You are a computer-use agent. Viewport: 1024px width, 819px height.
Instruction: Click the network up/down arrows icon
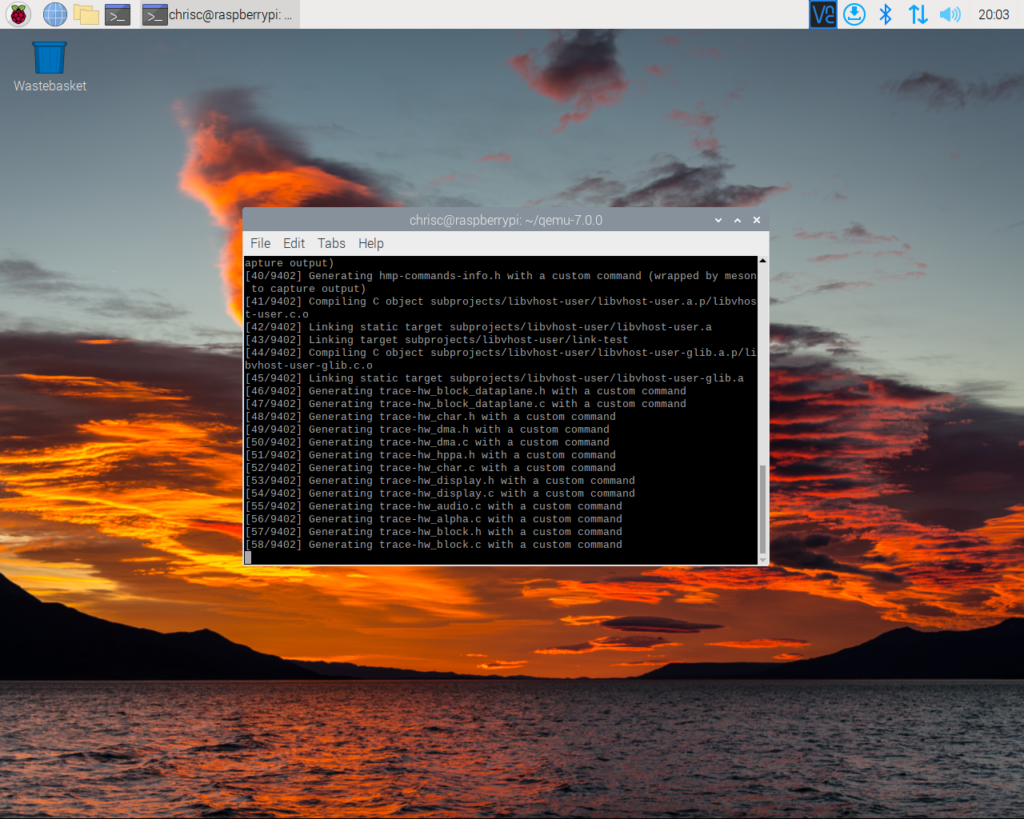917,14
